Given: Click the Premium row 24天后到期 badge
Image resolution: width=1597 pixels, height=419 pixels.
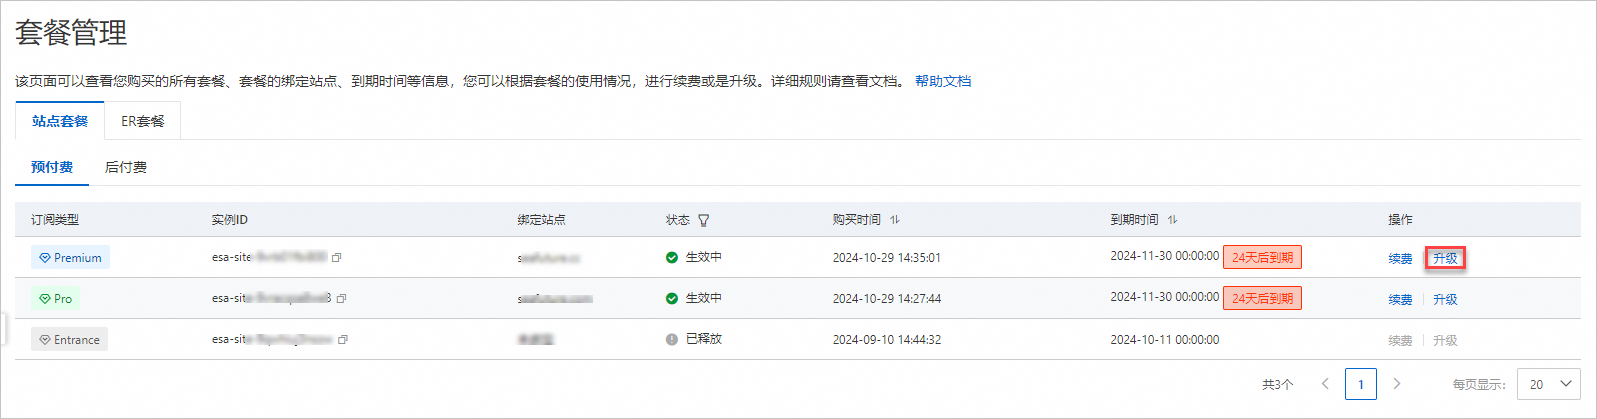Looking at the screenshot, I should tap(1262, 258).
